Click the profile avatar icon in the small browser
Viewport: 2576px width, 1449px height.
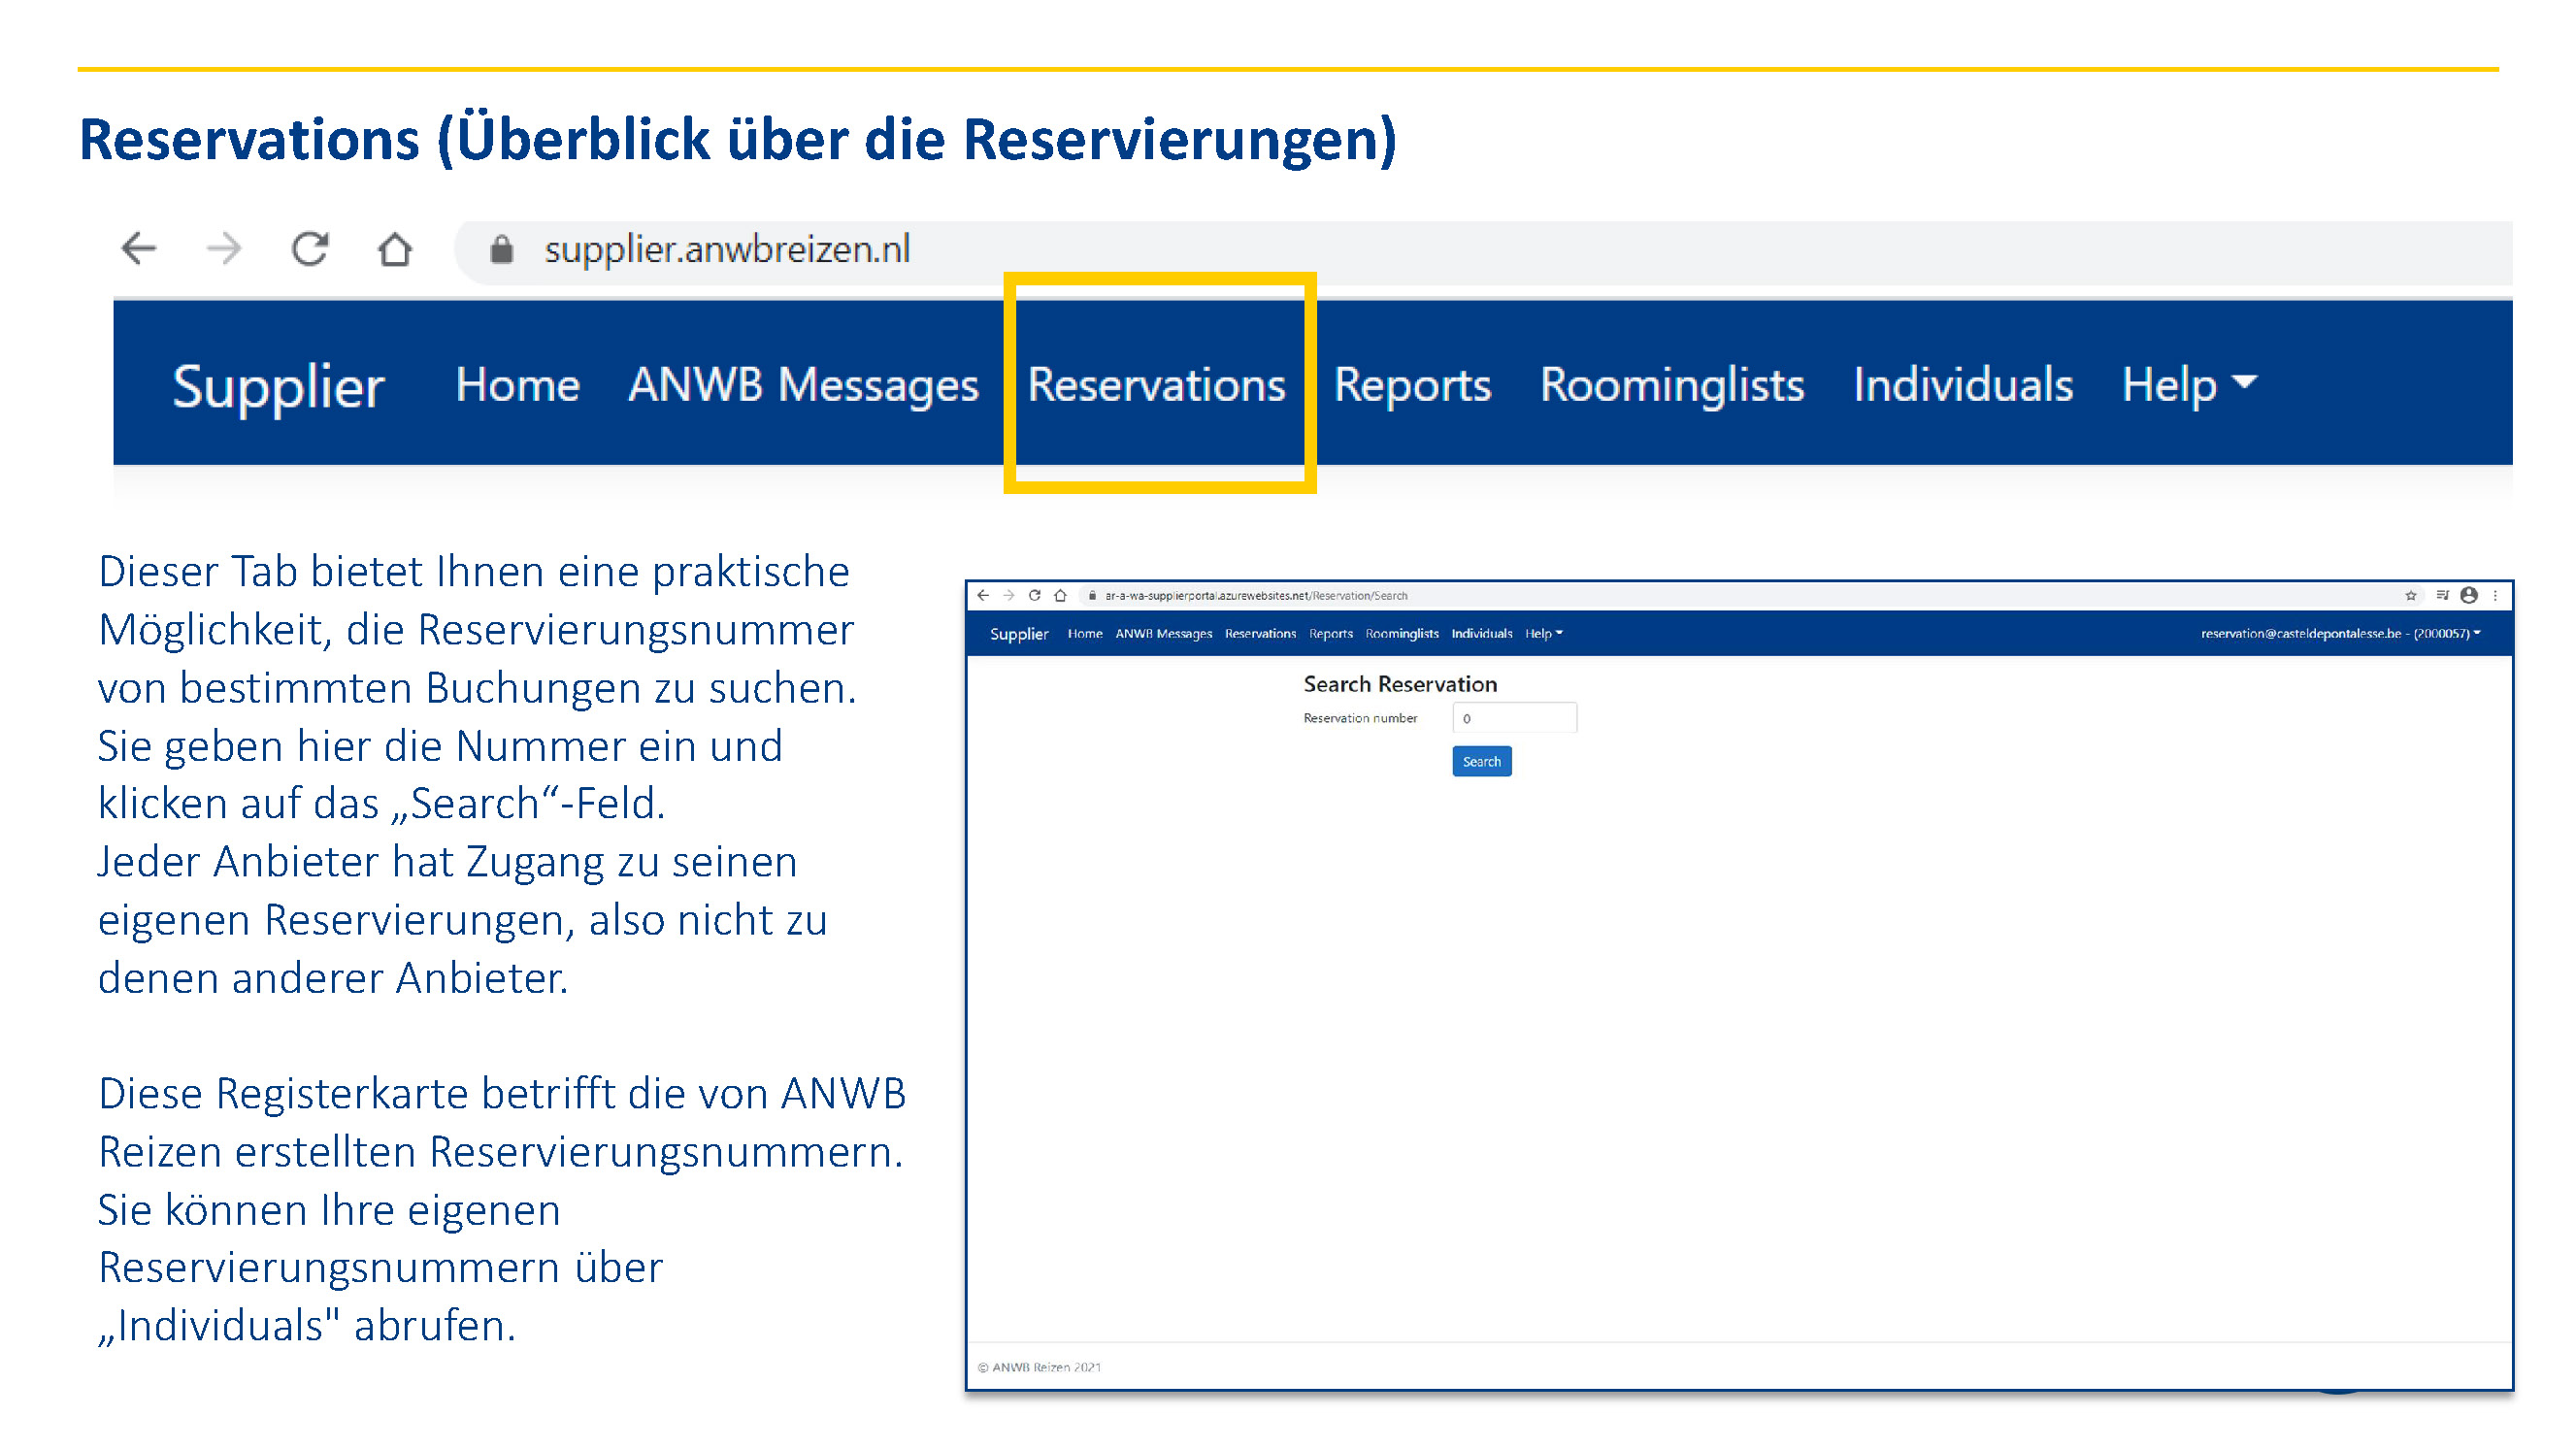(2469, 596)
